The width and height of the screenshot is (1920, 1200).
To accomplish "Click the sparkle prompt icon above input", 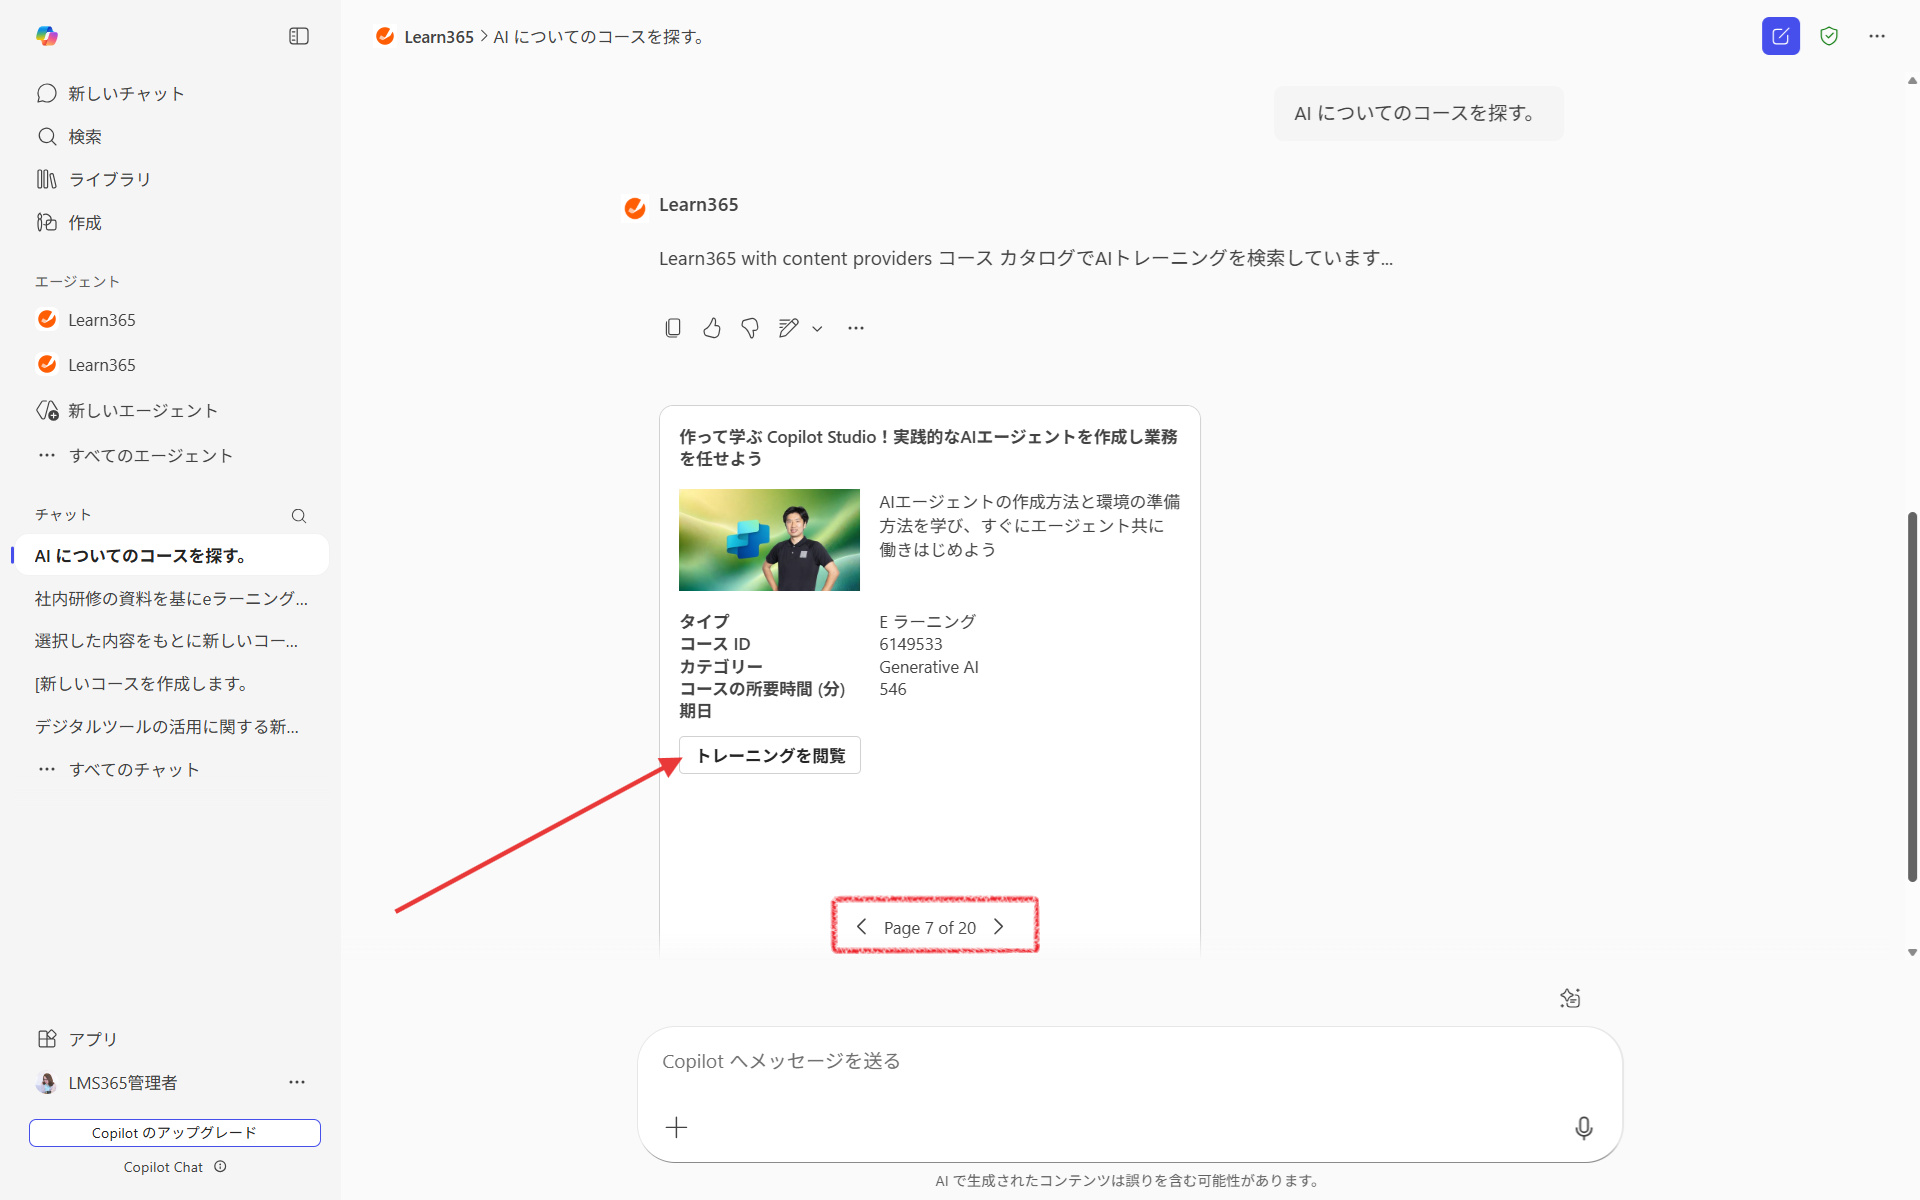I will pyautogui.click(x=1570, y=998).
